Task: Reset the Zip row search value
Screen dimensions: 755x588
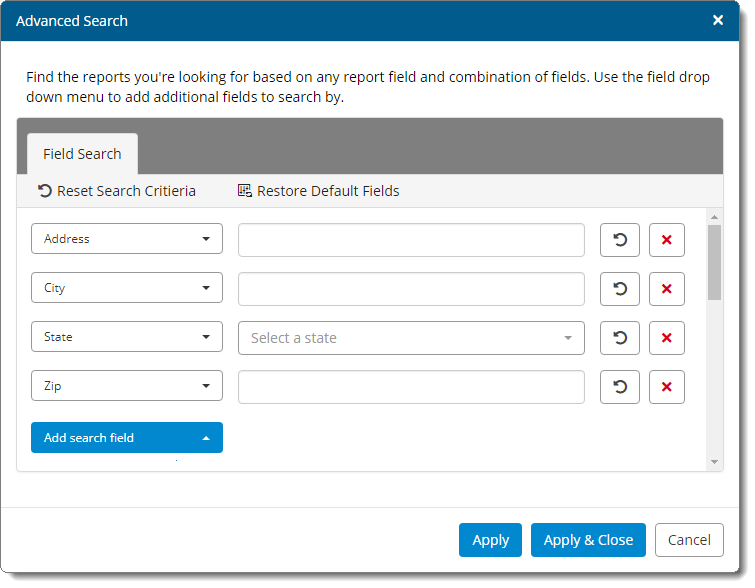Action: [619, 387]
